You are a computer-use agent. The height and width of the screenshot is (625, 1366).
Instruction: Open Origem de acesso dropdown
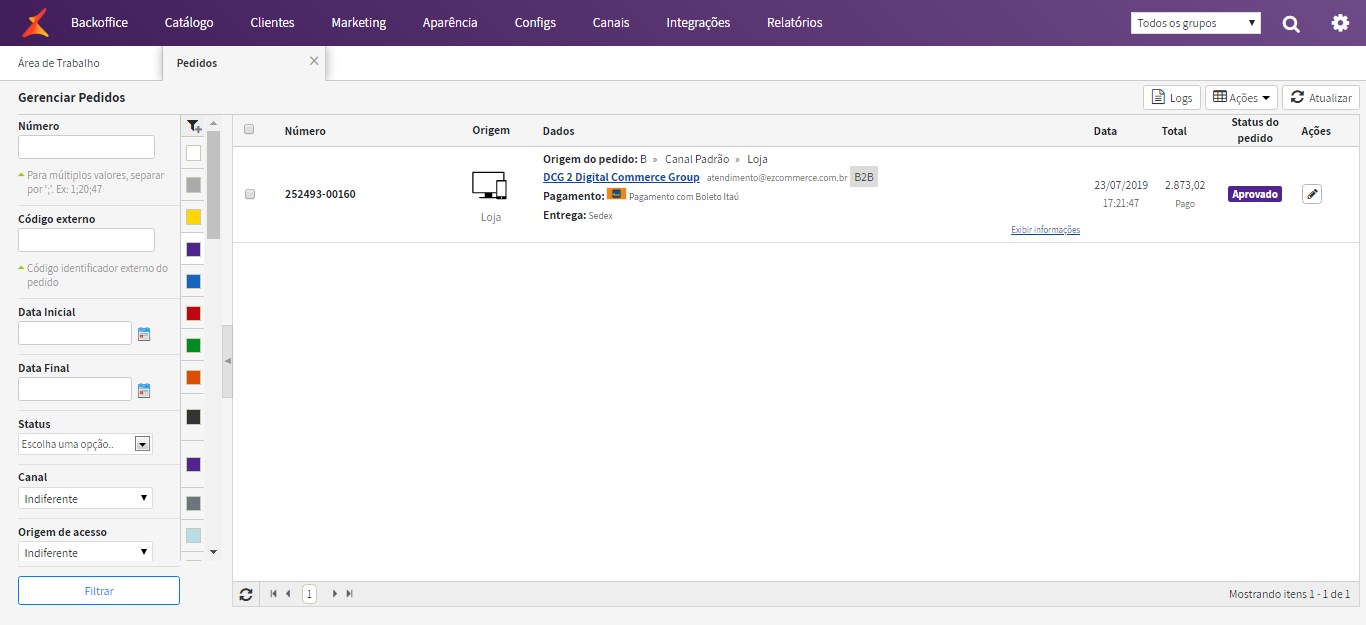tap(85, 552)
